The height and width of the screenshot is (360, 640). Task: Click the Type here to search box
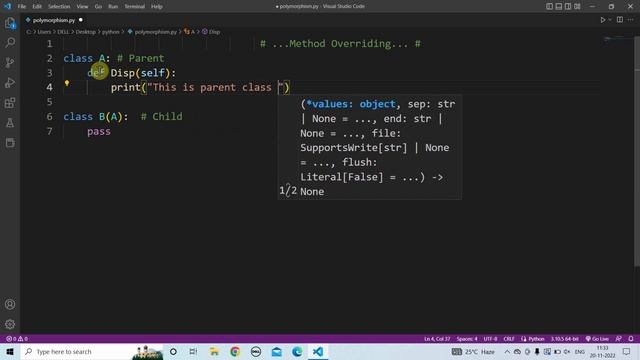92,351
